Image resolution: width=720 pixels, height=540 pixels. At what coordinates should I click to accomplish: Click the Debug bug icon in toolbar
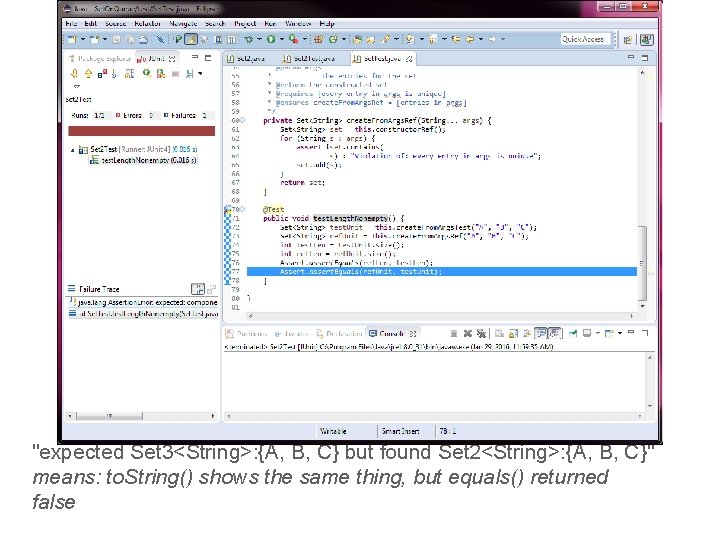click(248, 39)
